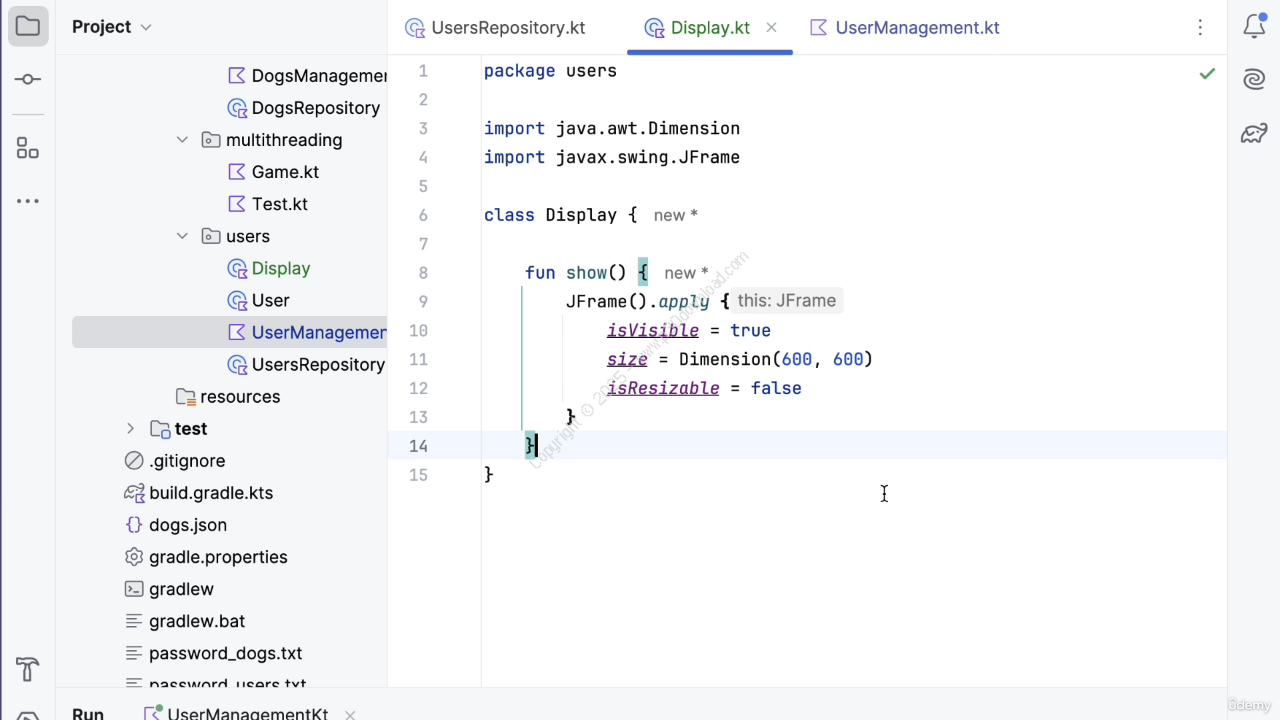Switch to the UsersRepository.kt tab
This screenshot has width=1280, height=720.
pyautogui.click(x=495, y=28)
